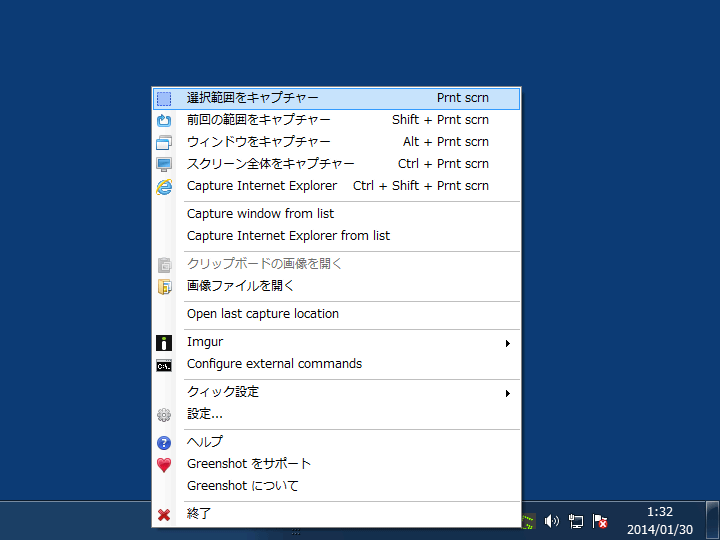
Task: Click the capture last region icon
Action: tap(165, 121)
